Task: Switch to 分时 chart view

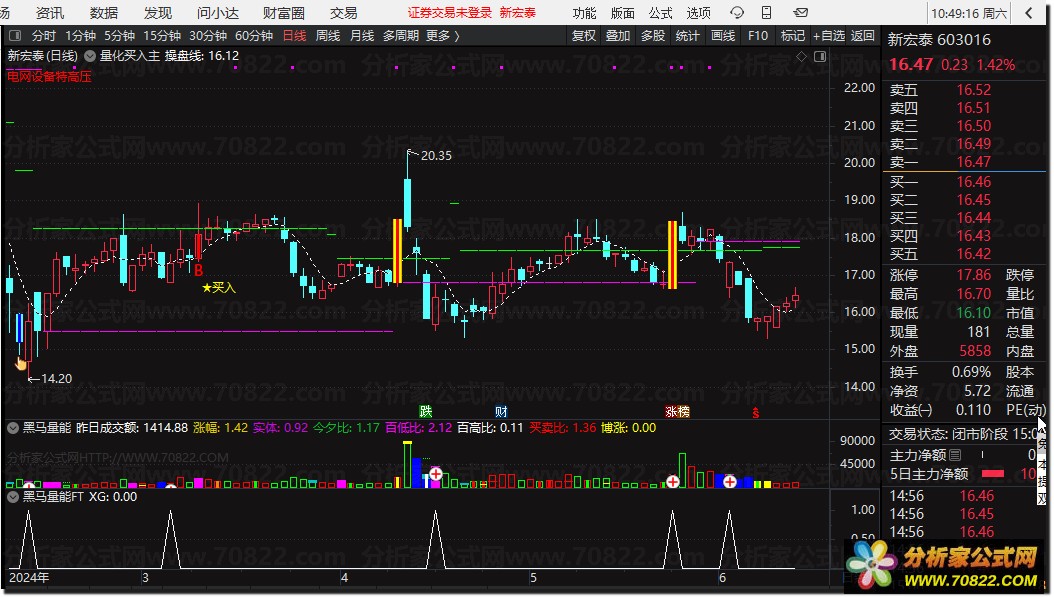Action: tap(44, 36)
